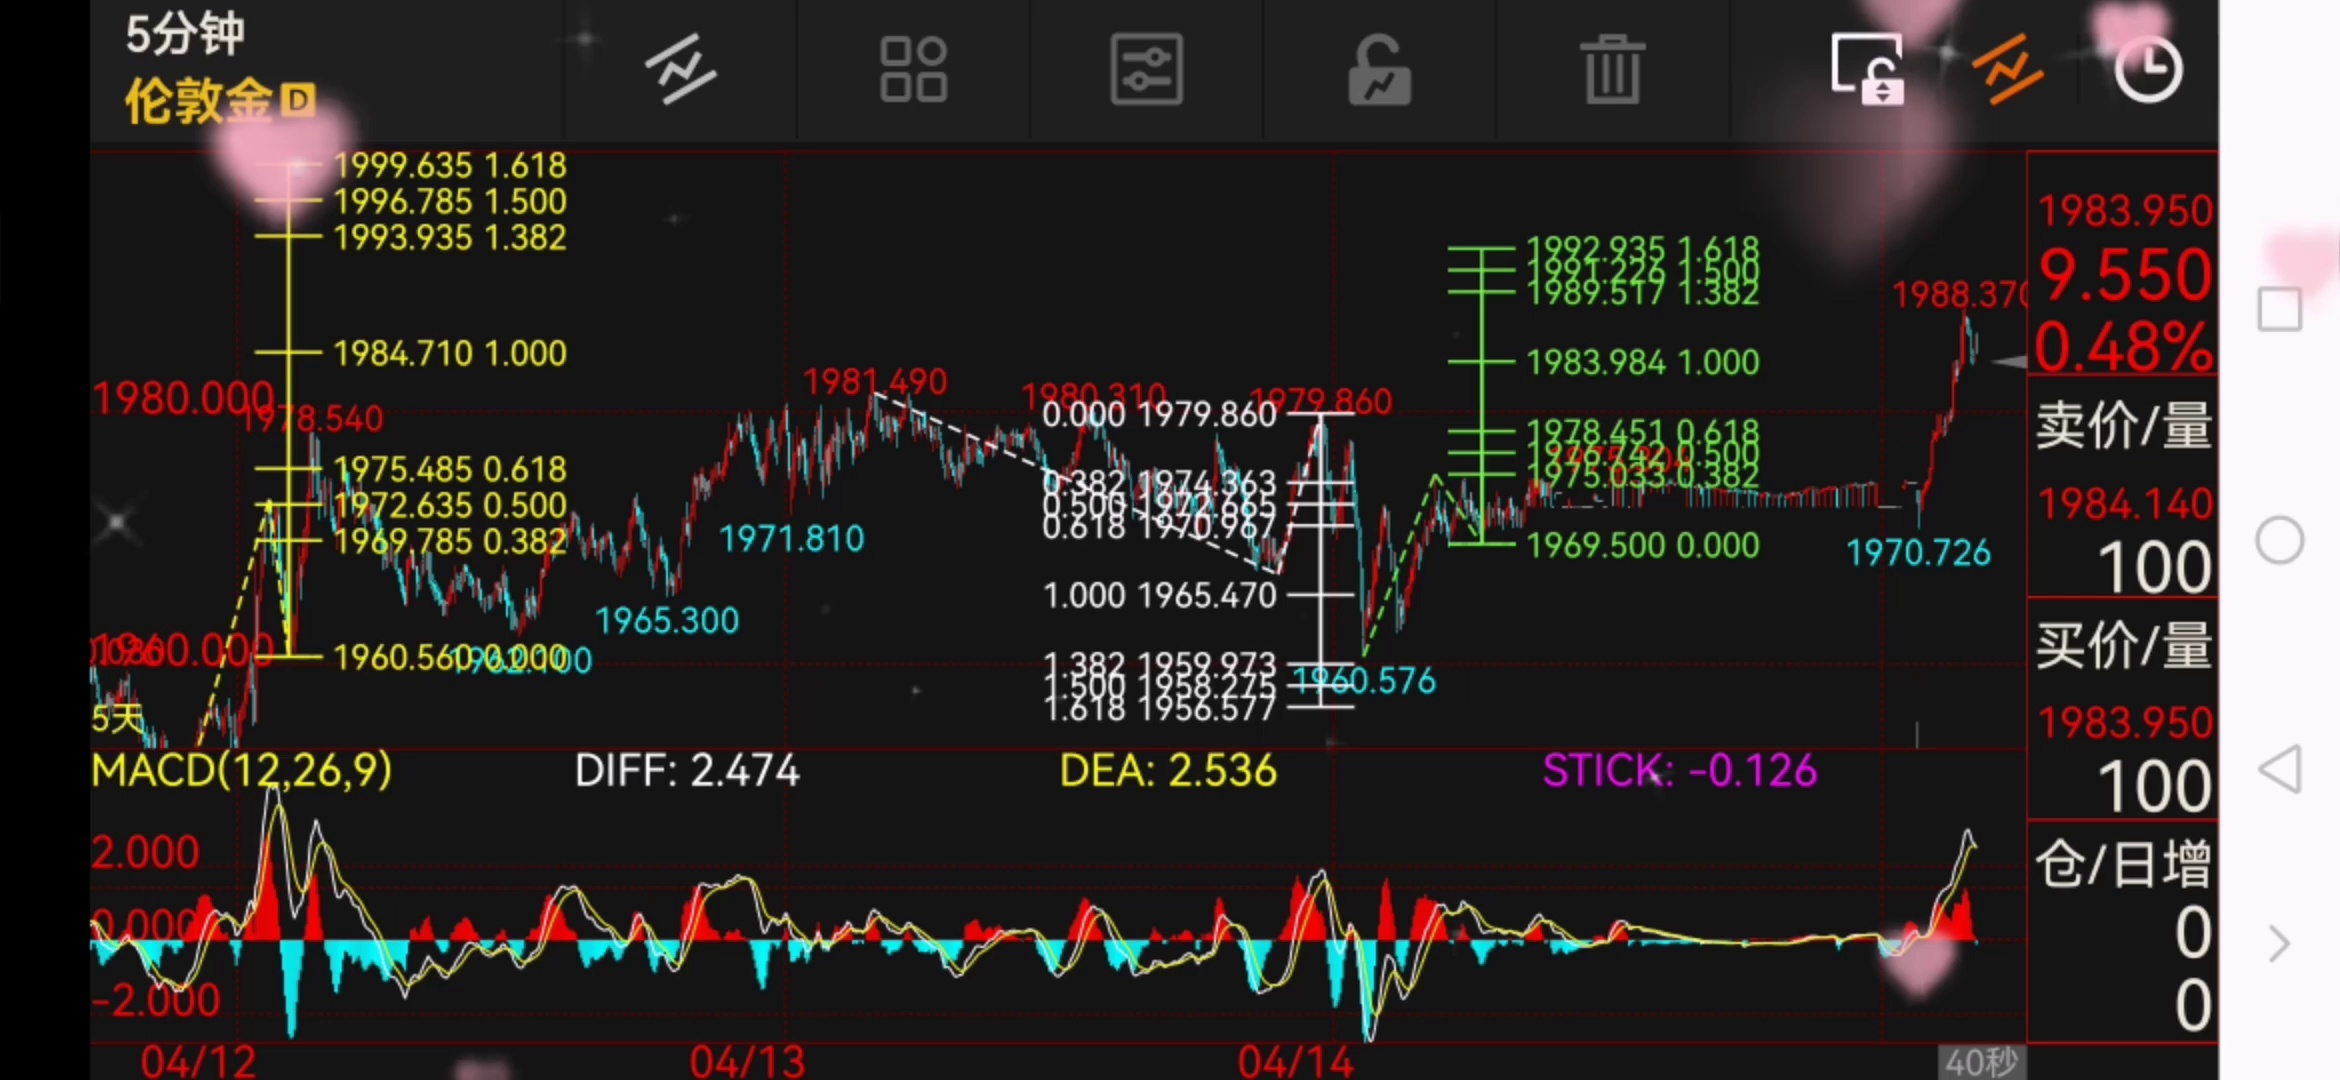This screenshot has width=2340, height=1080.
Task: Toggle the screen rotation lock icon
Action: [x=1866, y=69]
